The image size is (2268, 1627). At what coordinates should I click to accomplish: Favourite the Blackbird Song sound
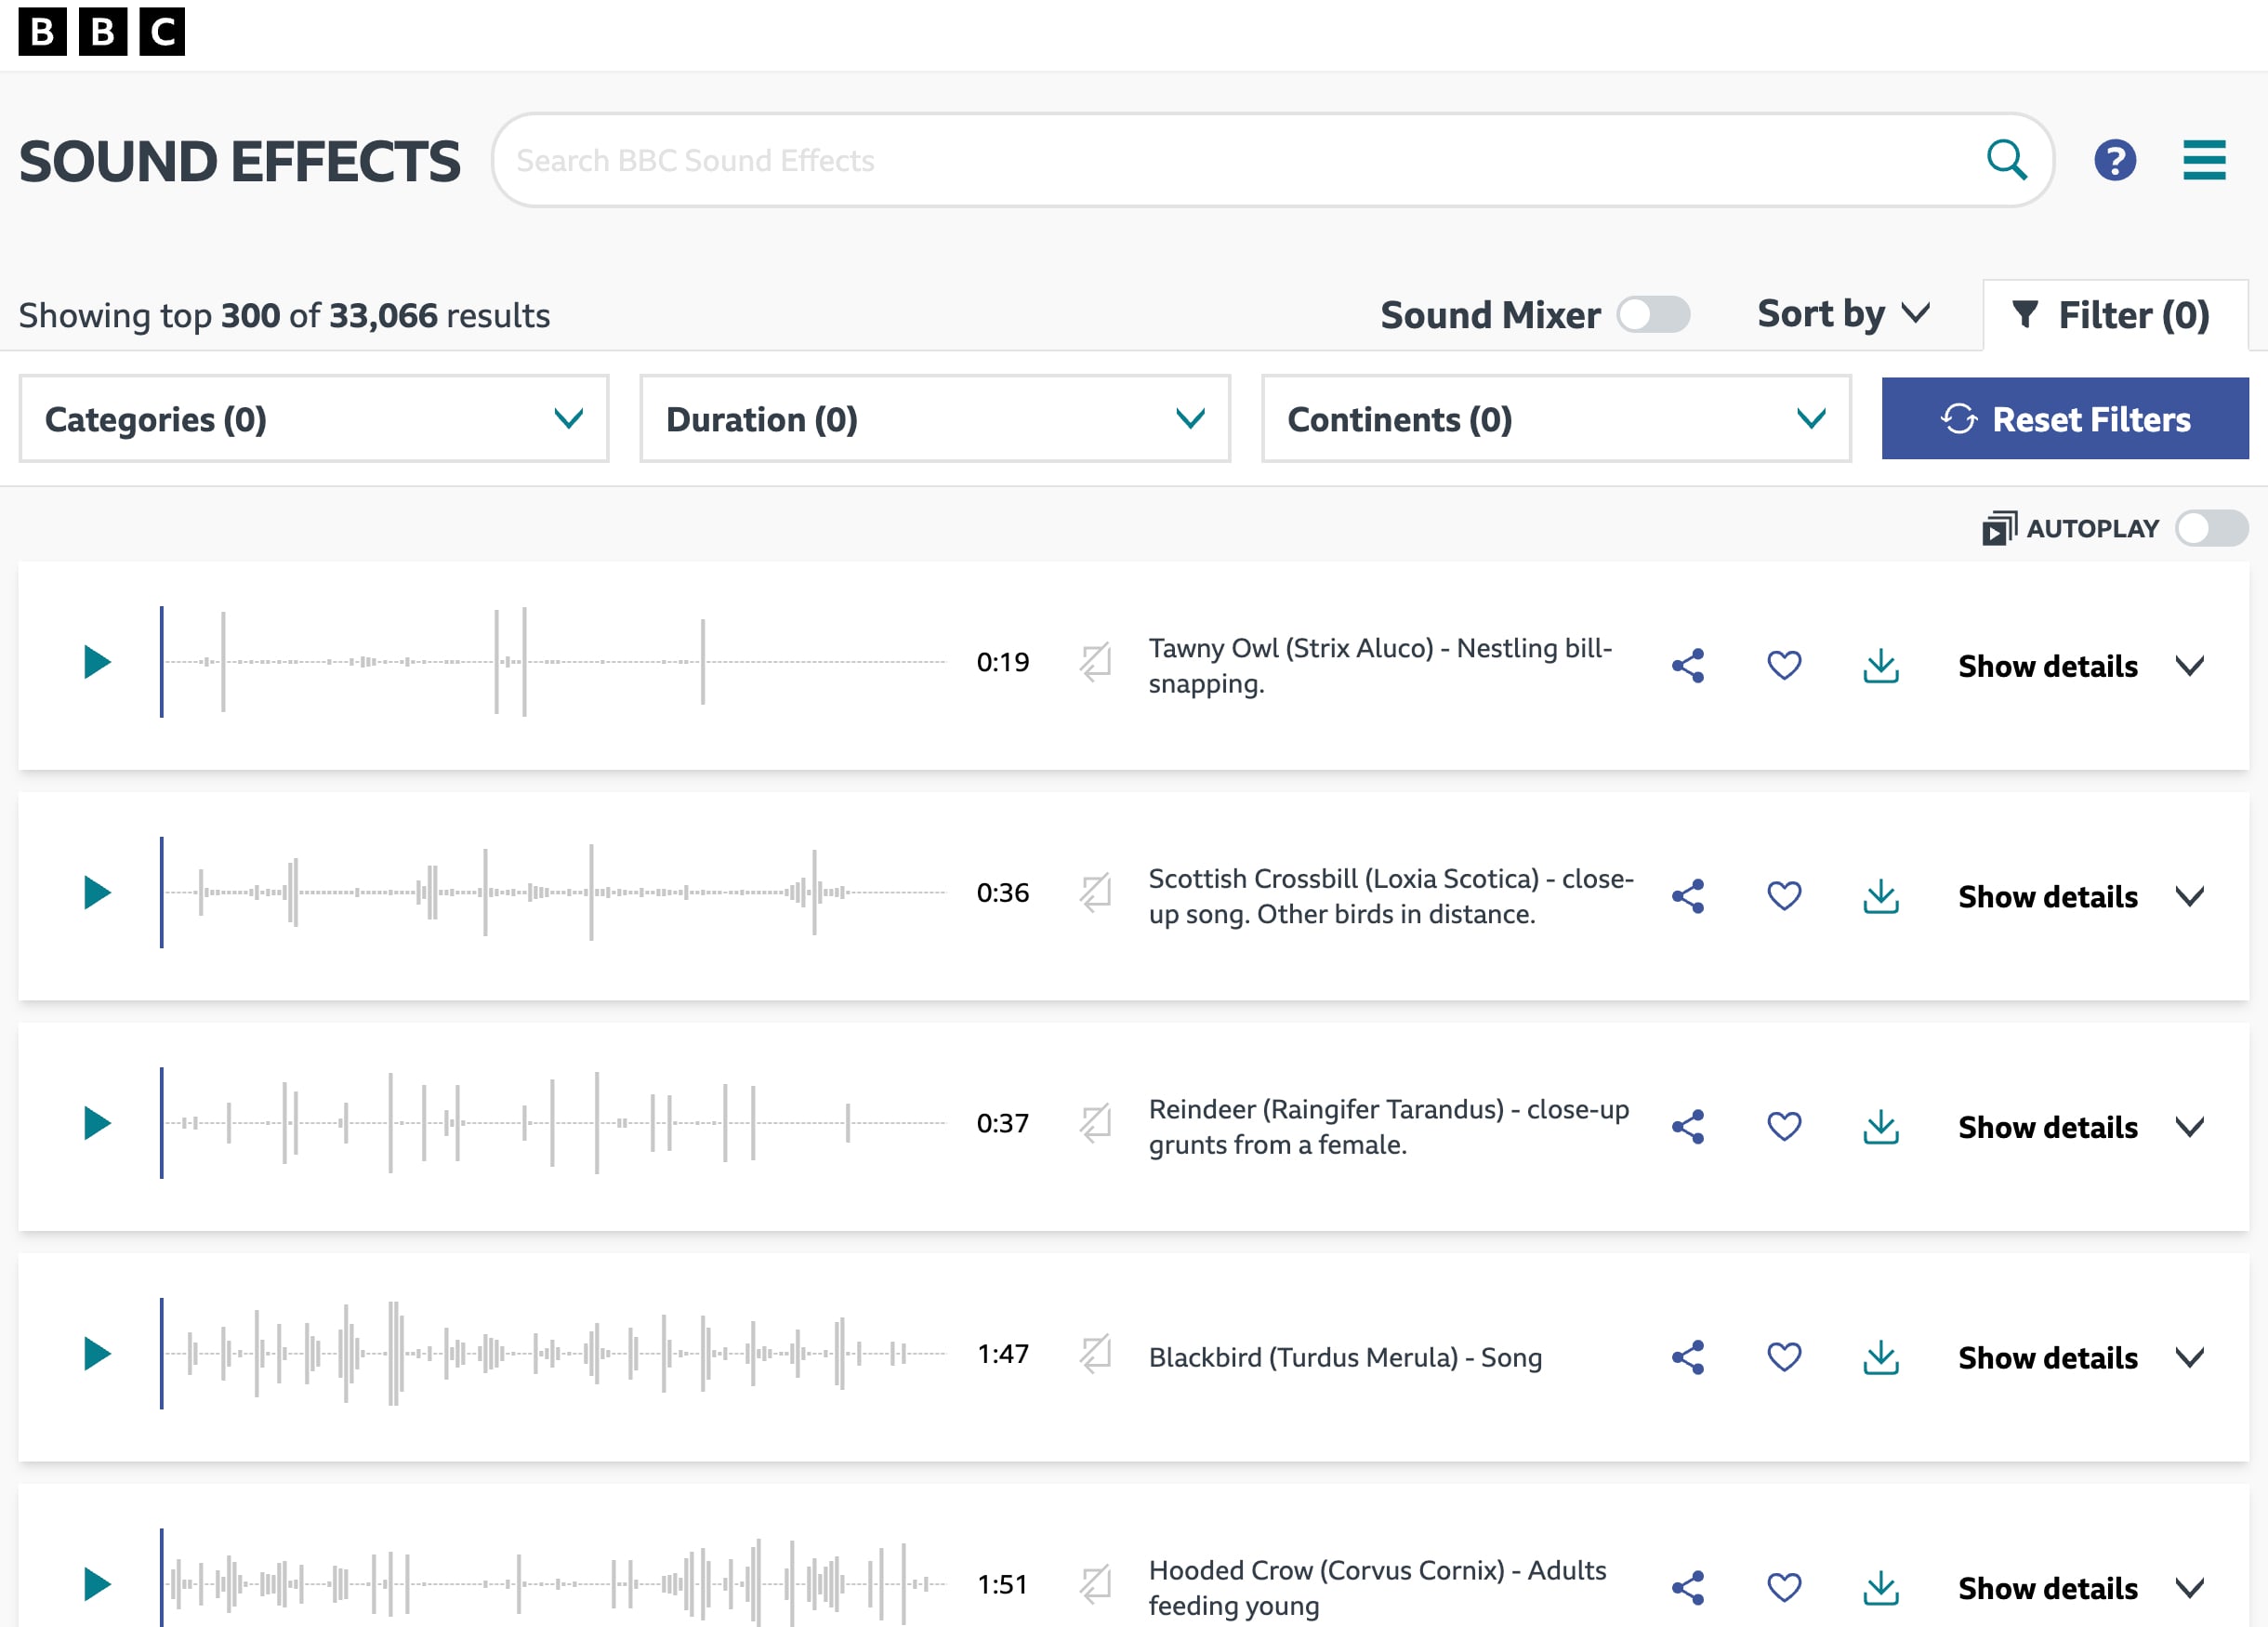coord(1784,1356)
